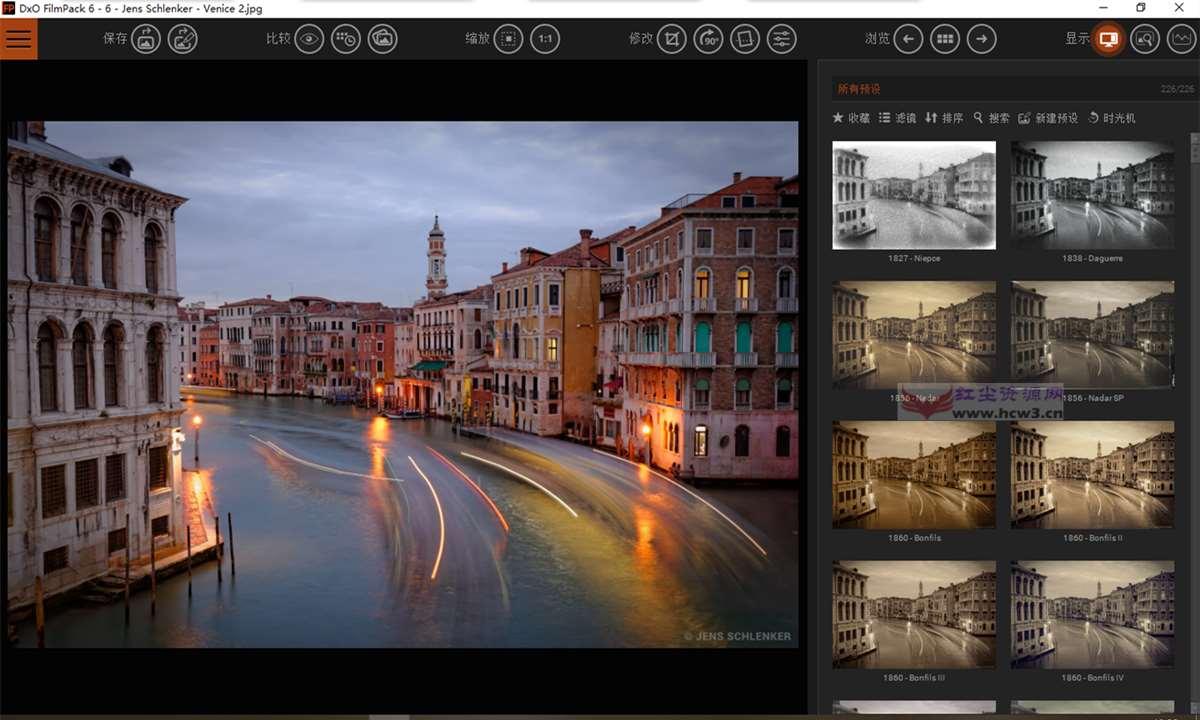
Task: Click the save-as export icon
Action: click(x=182, y=39)
